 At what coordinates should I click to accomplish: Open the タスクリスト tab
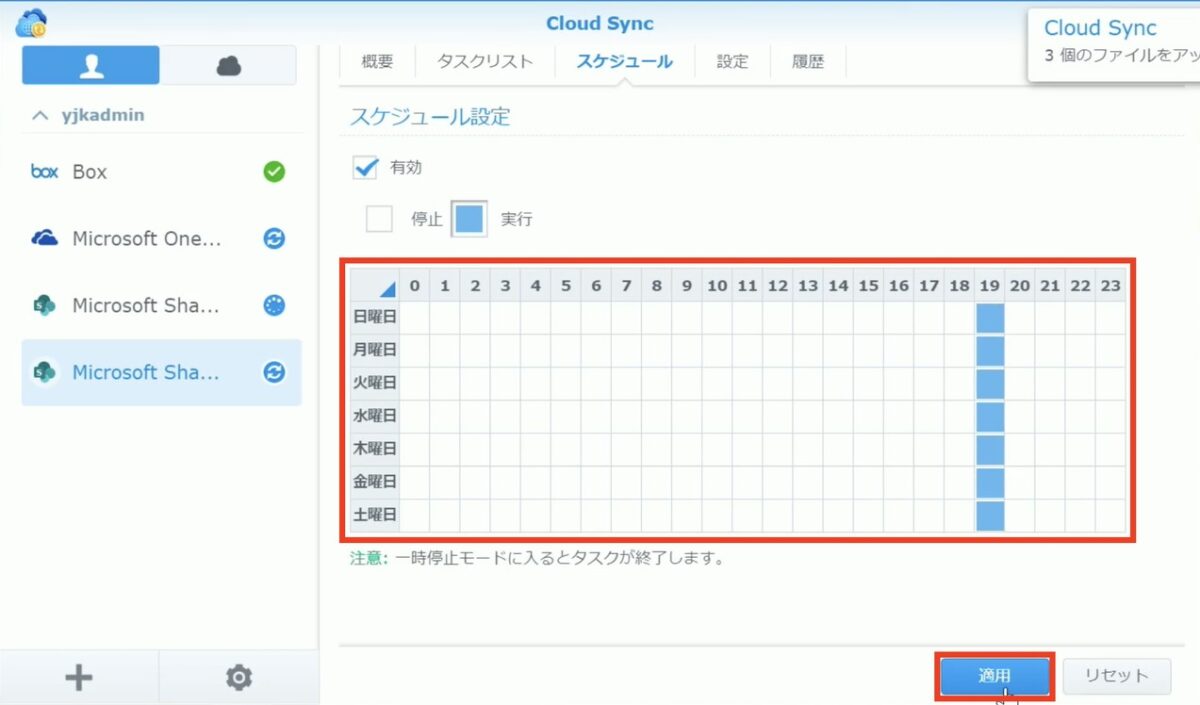483,61
